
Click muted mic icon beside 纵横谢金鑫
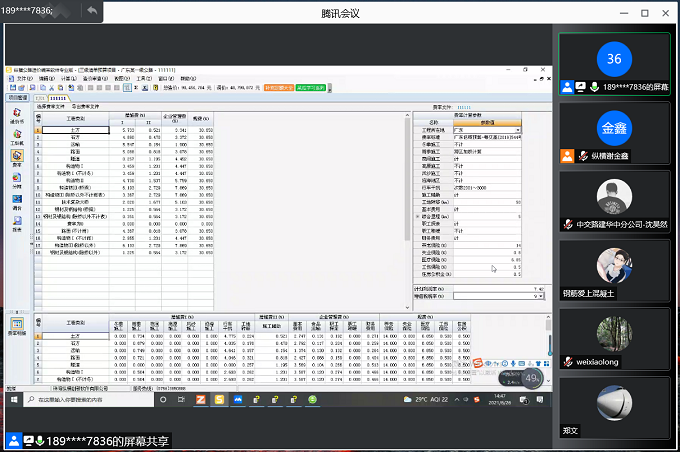pos(583,155)
